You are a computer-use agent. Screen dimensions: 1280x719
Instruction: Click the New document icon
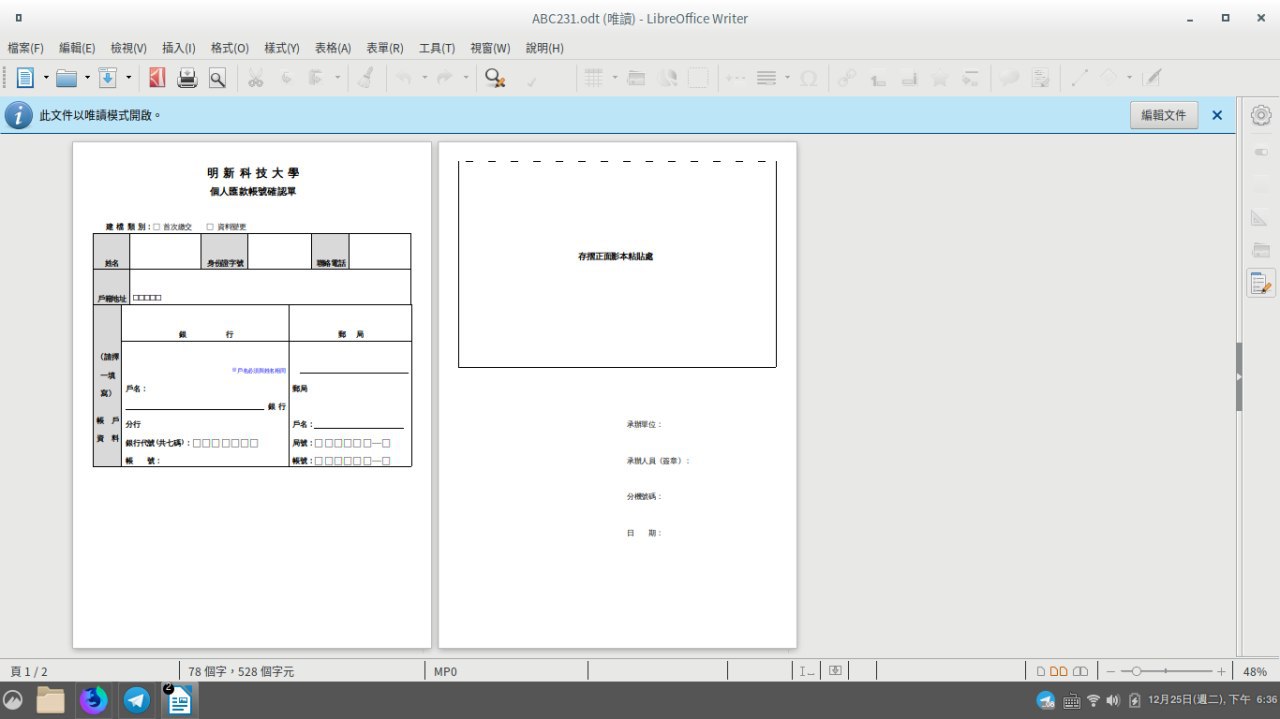coord(25,78)
